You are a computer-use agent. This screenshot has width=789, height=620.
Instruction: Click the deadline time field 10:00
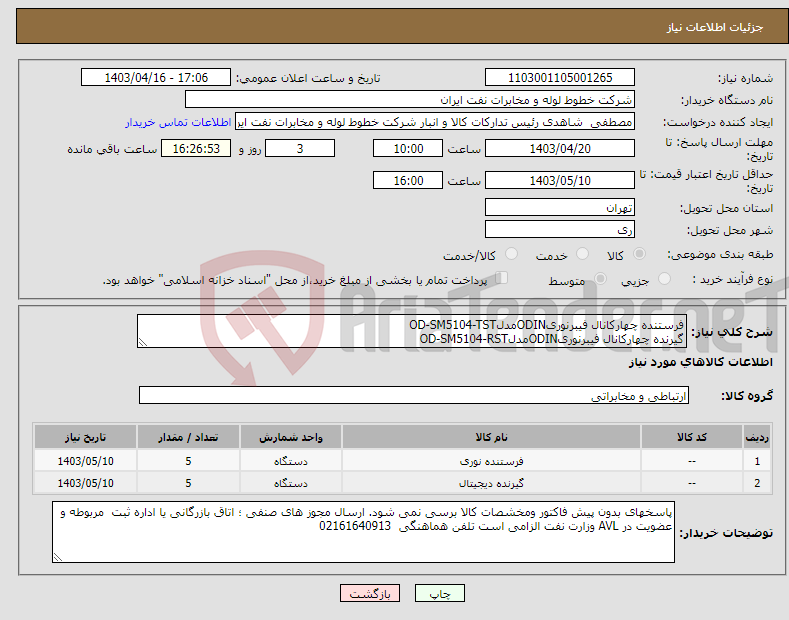coord(408,148)
